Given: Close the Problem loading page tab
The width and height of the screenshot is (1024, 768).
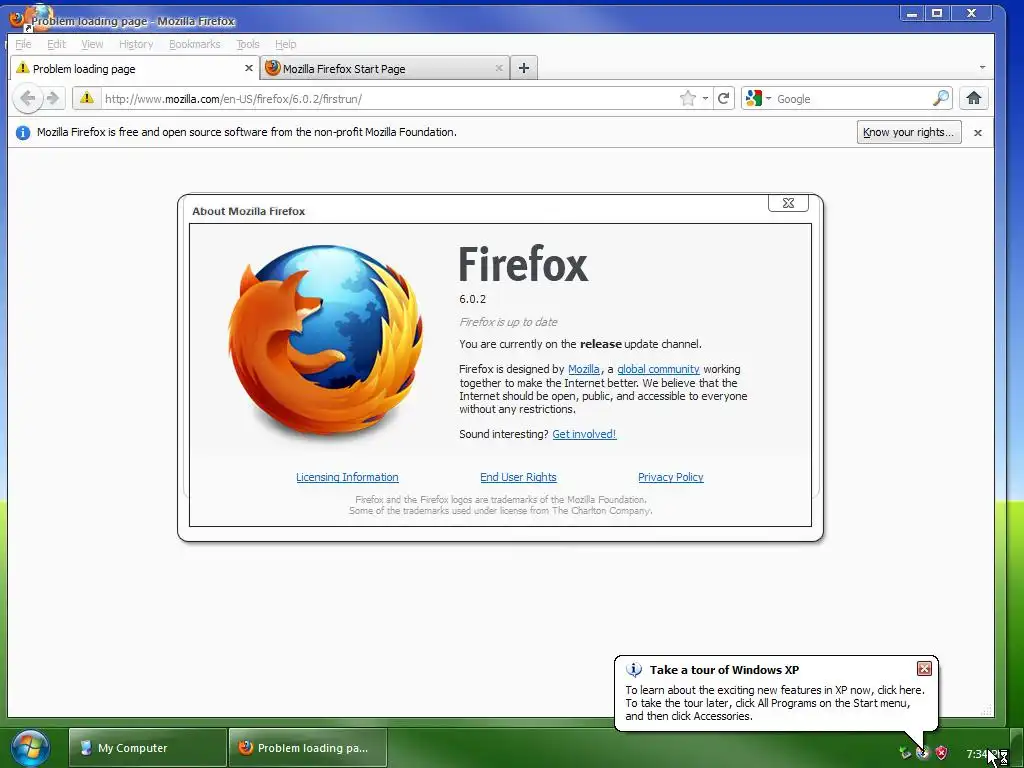Looking at the screenshot, I should pos(249,68).
